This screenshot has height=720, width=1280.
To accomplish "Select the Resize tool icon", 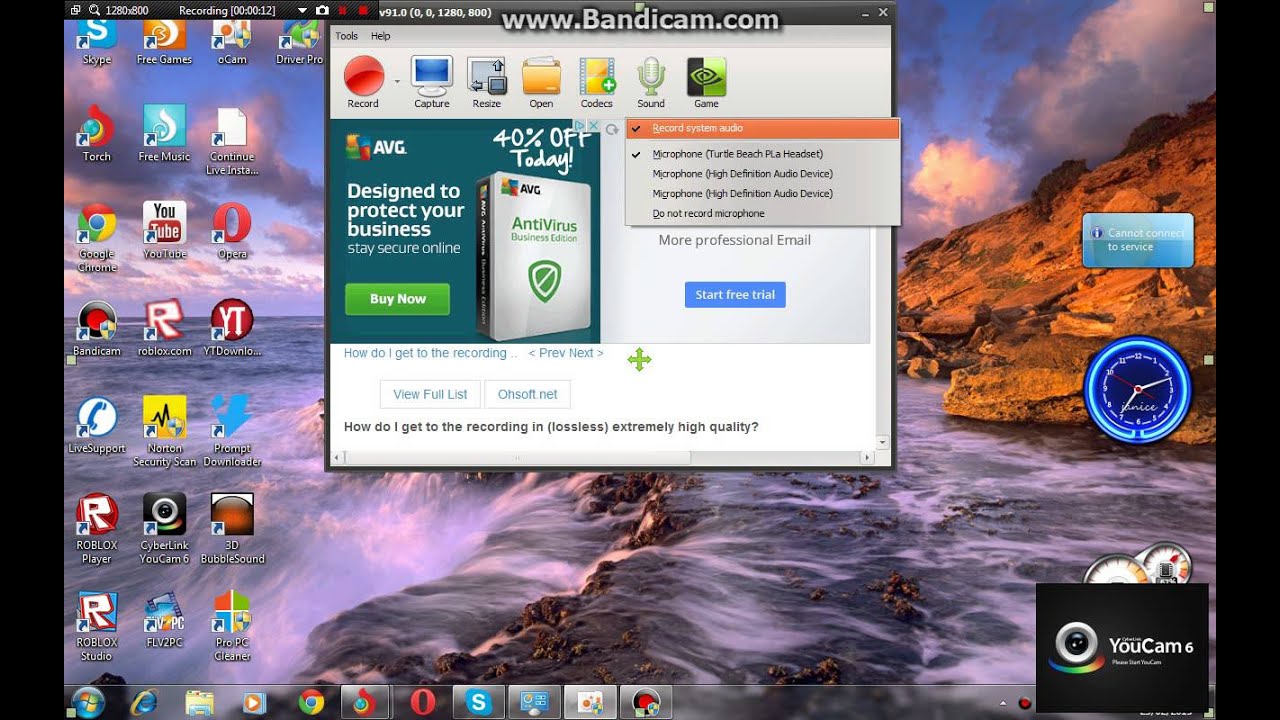I will coord(487,83).
